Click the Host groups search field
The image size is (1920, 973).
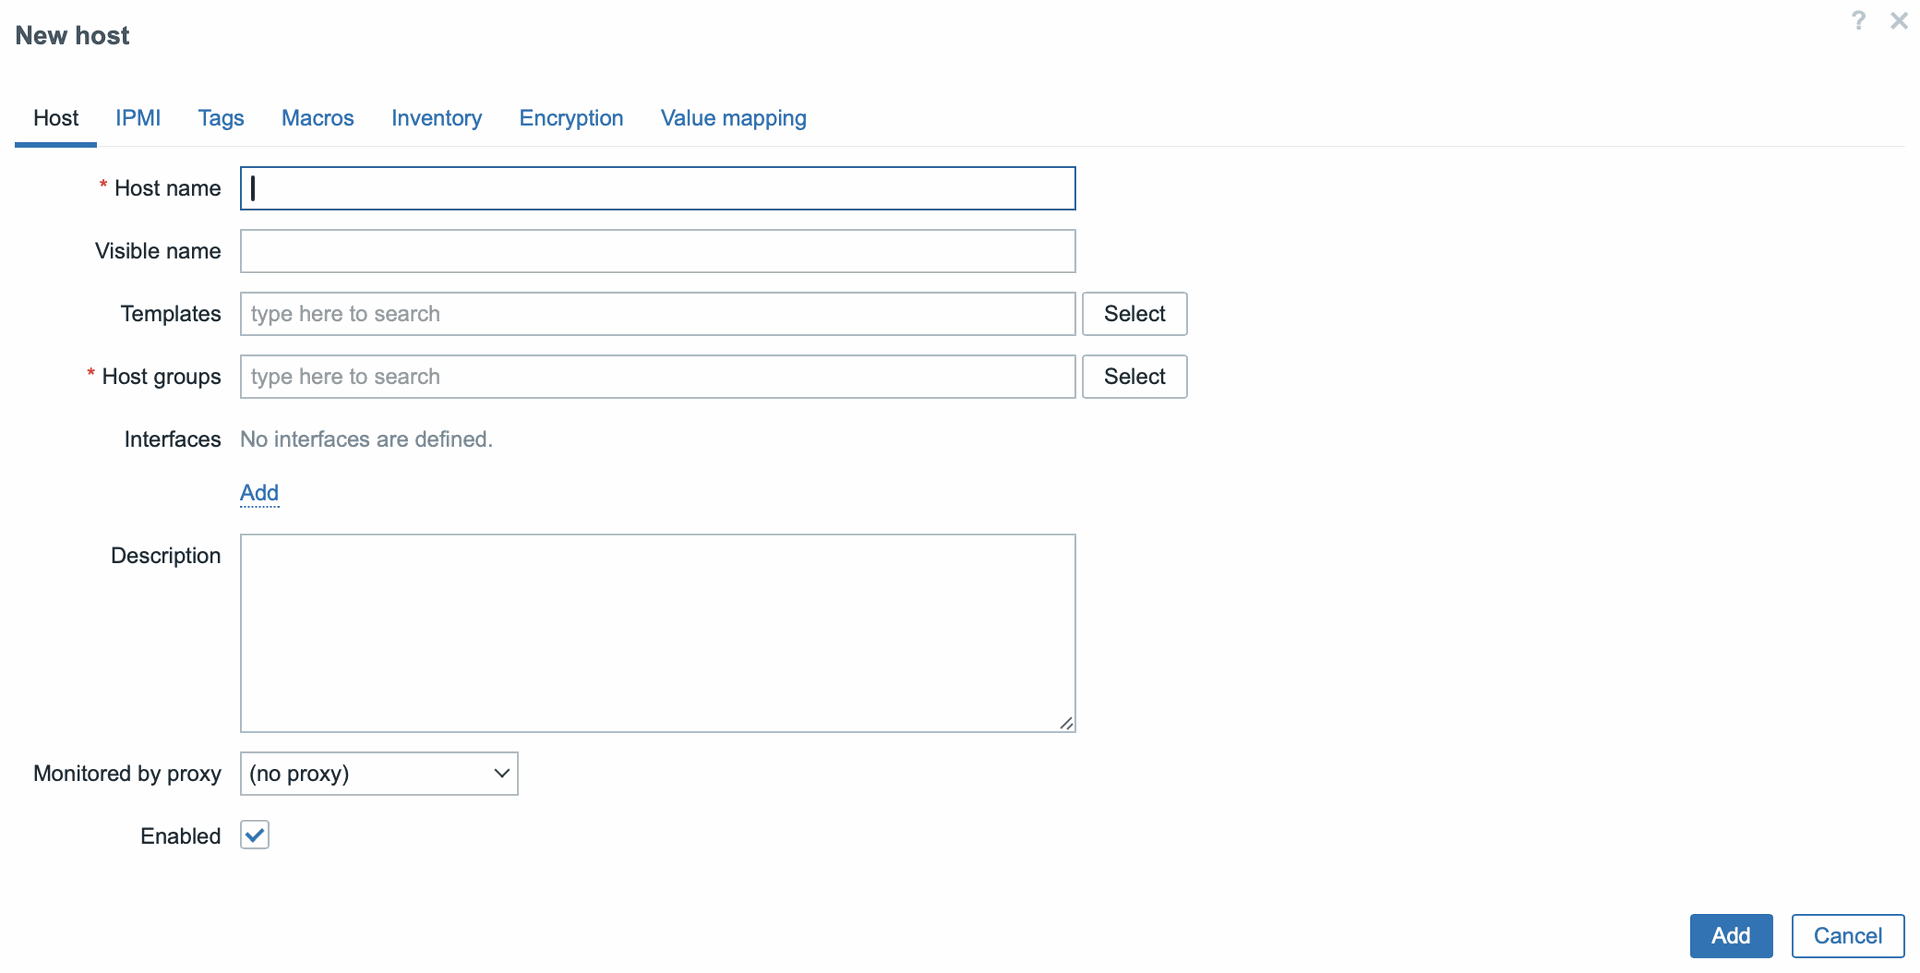pos(658,377)
